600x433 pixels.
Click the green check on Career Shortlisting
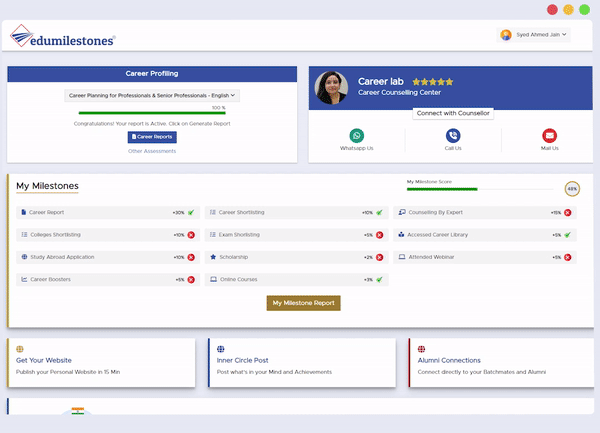[x=379, y=212]
